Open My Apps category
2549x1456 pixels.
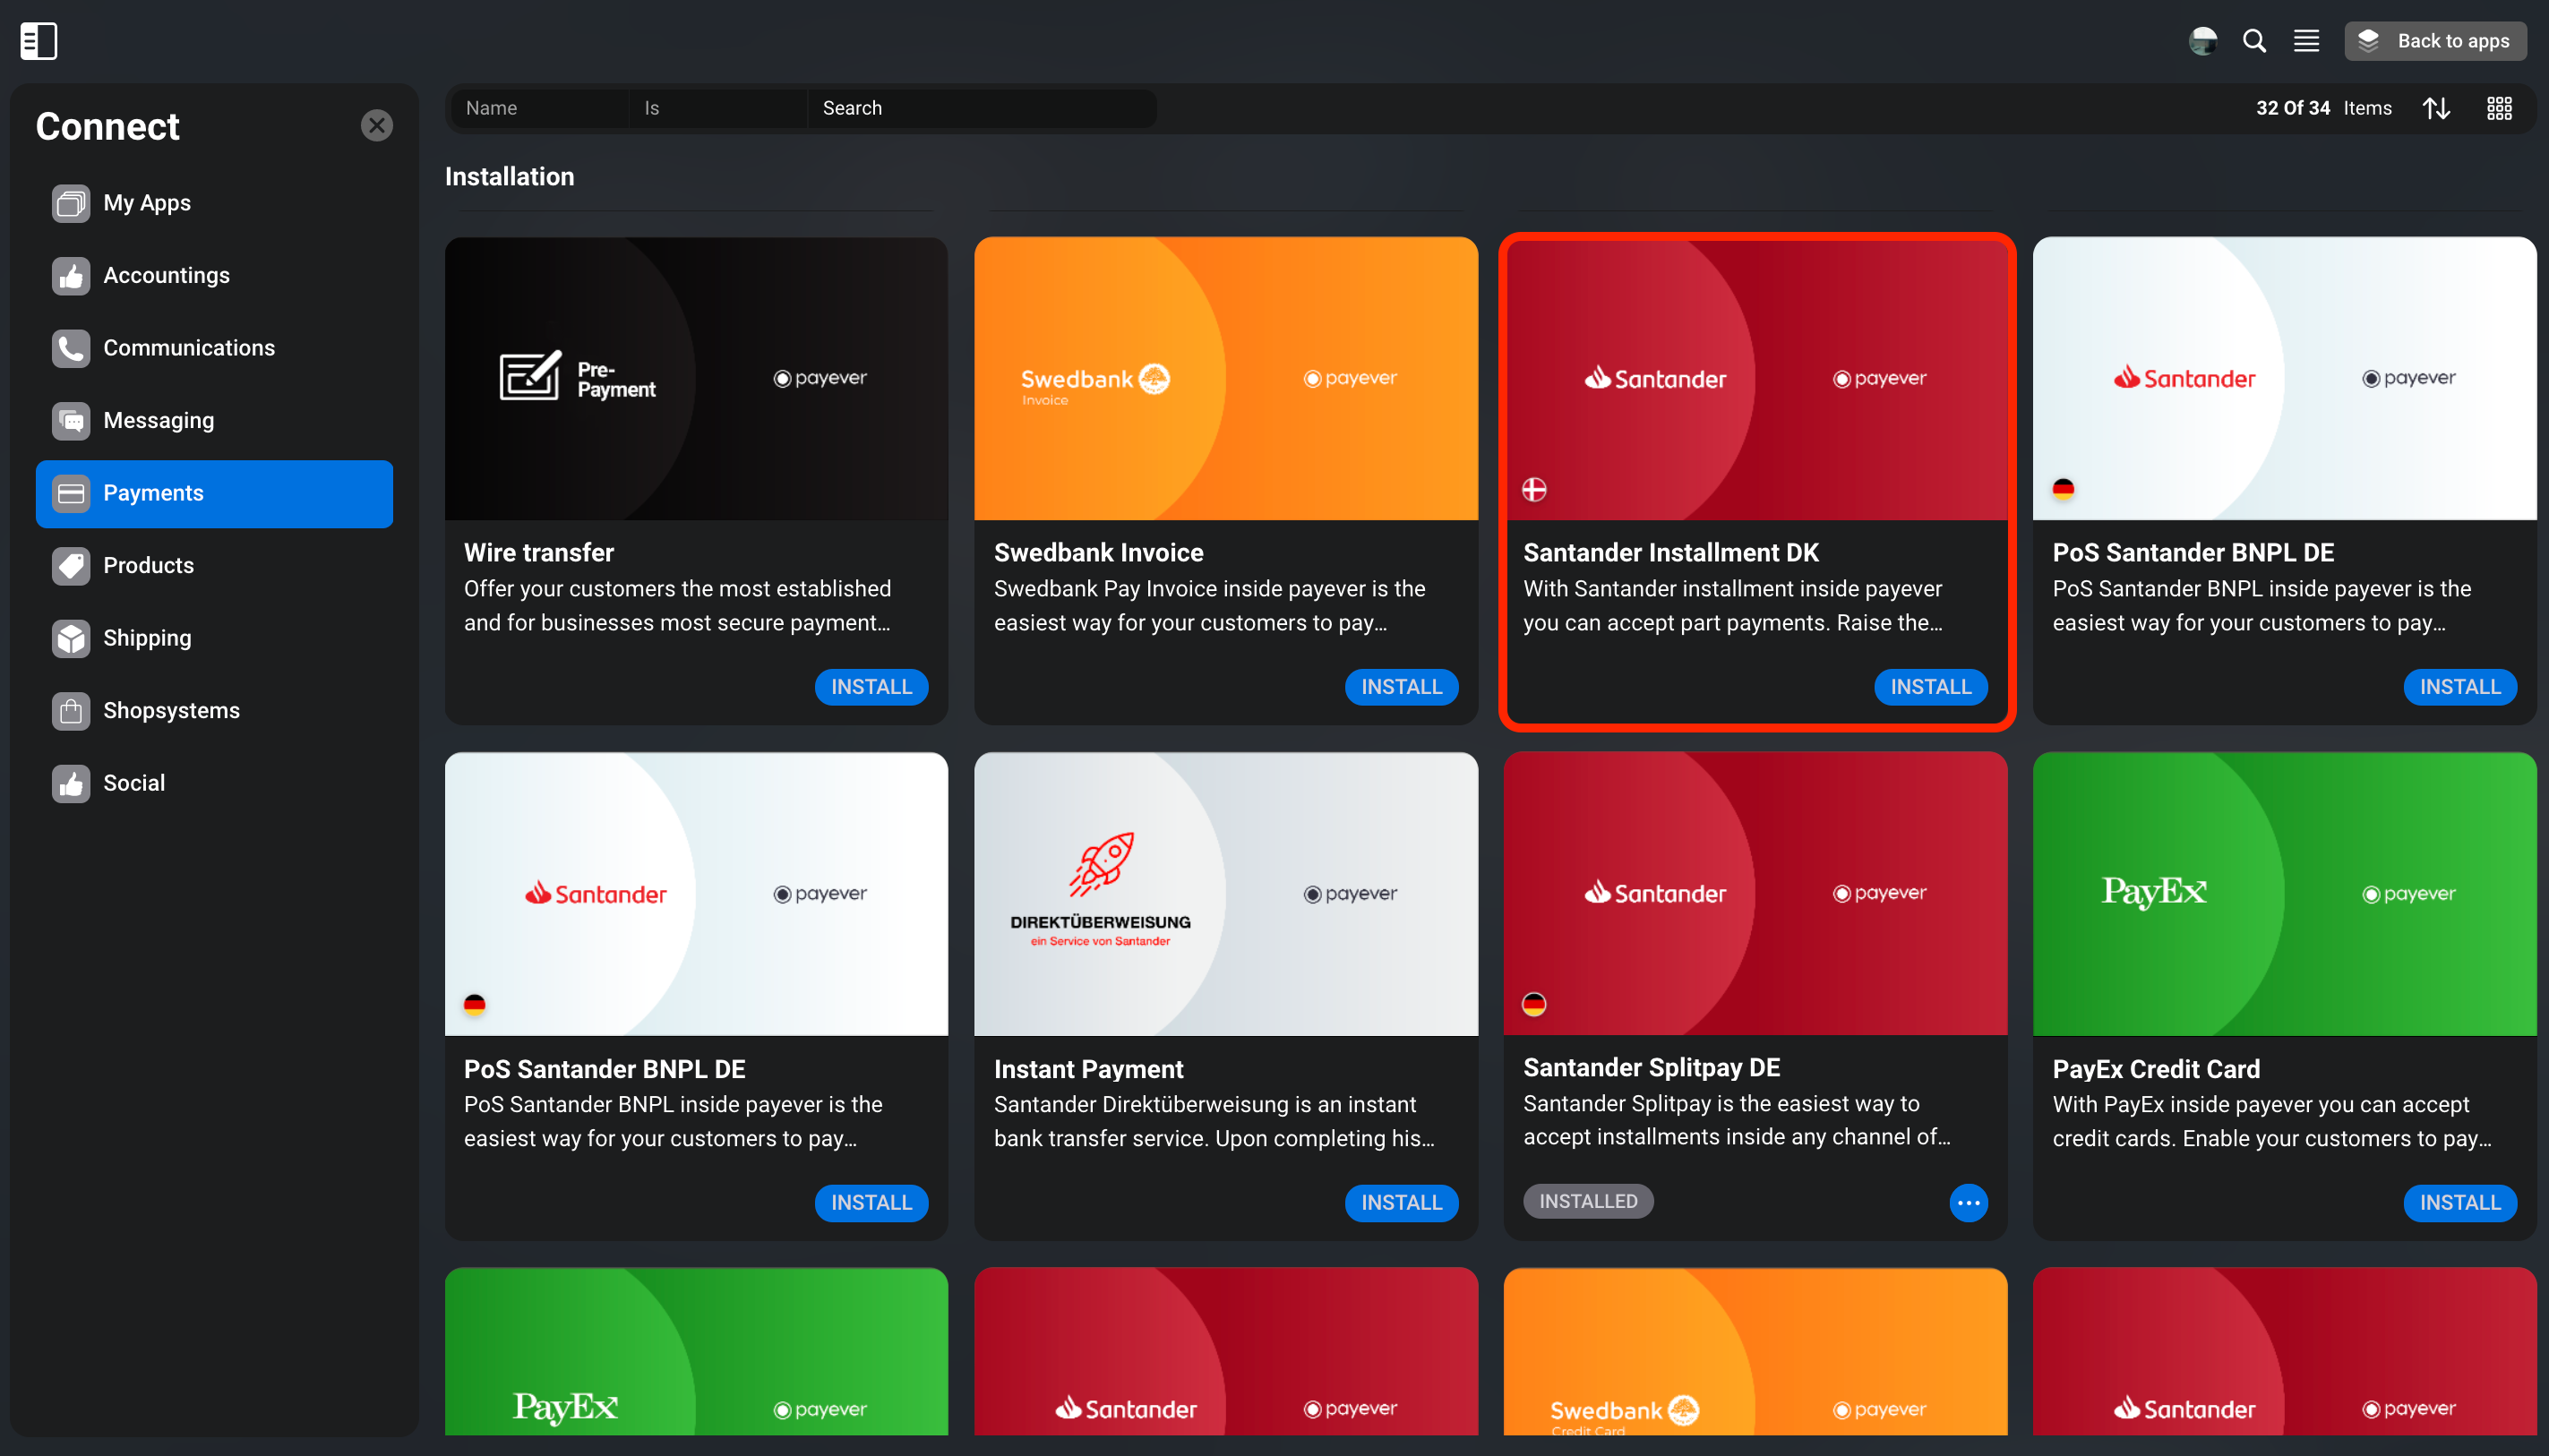point(214,203)
